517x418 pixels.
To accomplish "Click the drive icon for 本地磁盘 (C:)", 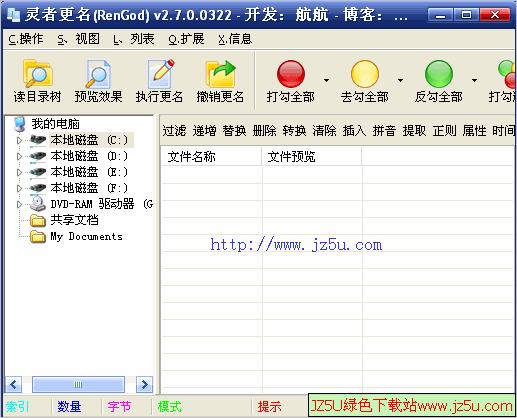I will 38,140.
